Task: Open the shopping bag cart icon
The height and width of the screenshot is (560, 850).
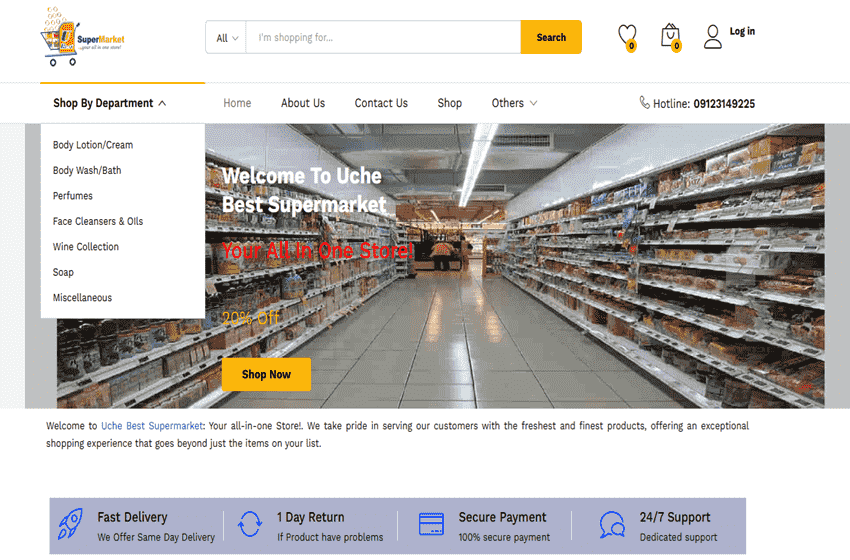Action: (670, 36)
